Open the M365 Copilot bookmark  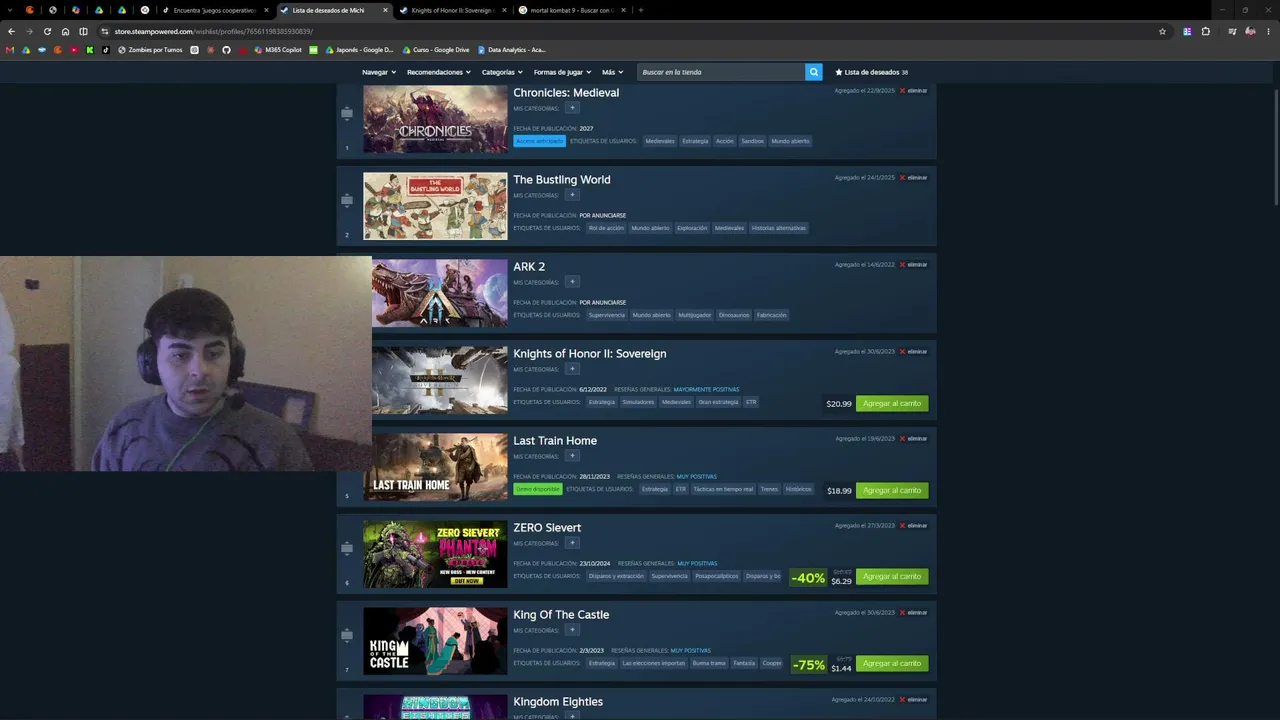(x=278, y=50)
